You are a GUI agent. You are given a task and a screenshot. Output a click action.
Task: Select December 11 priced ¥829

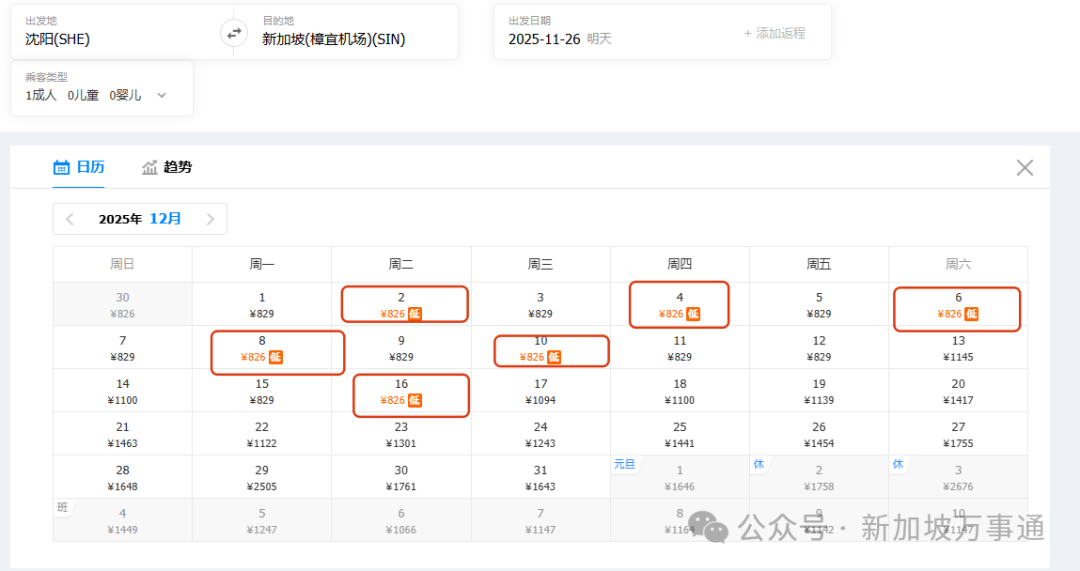[680, 348]
